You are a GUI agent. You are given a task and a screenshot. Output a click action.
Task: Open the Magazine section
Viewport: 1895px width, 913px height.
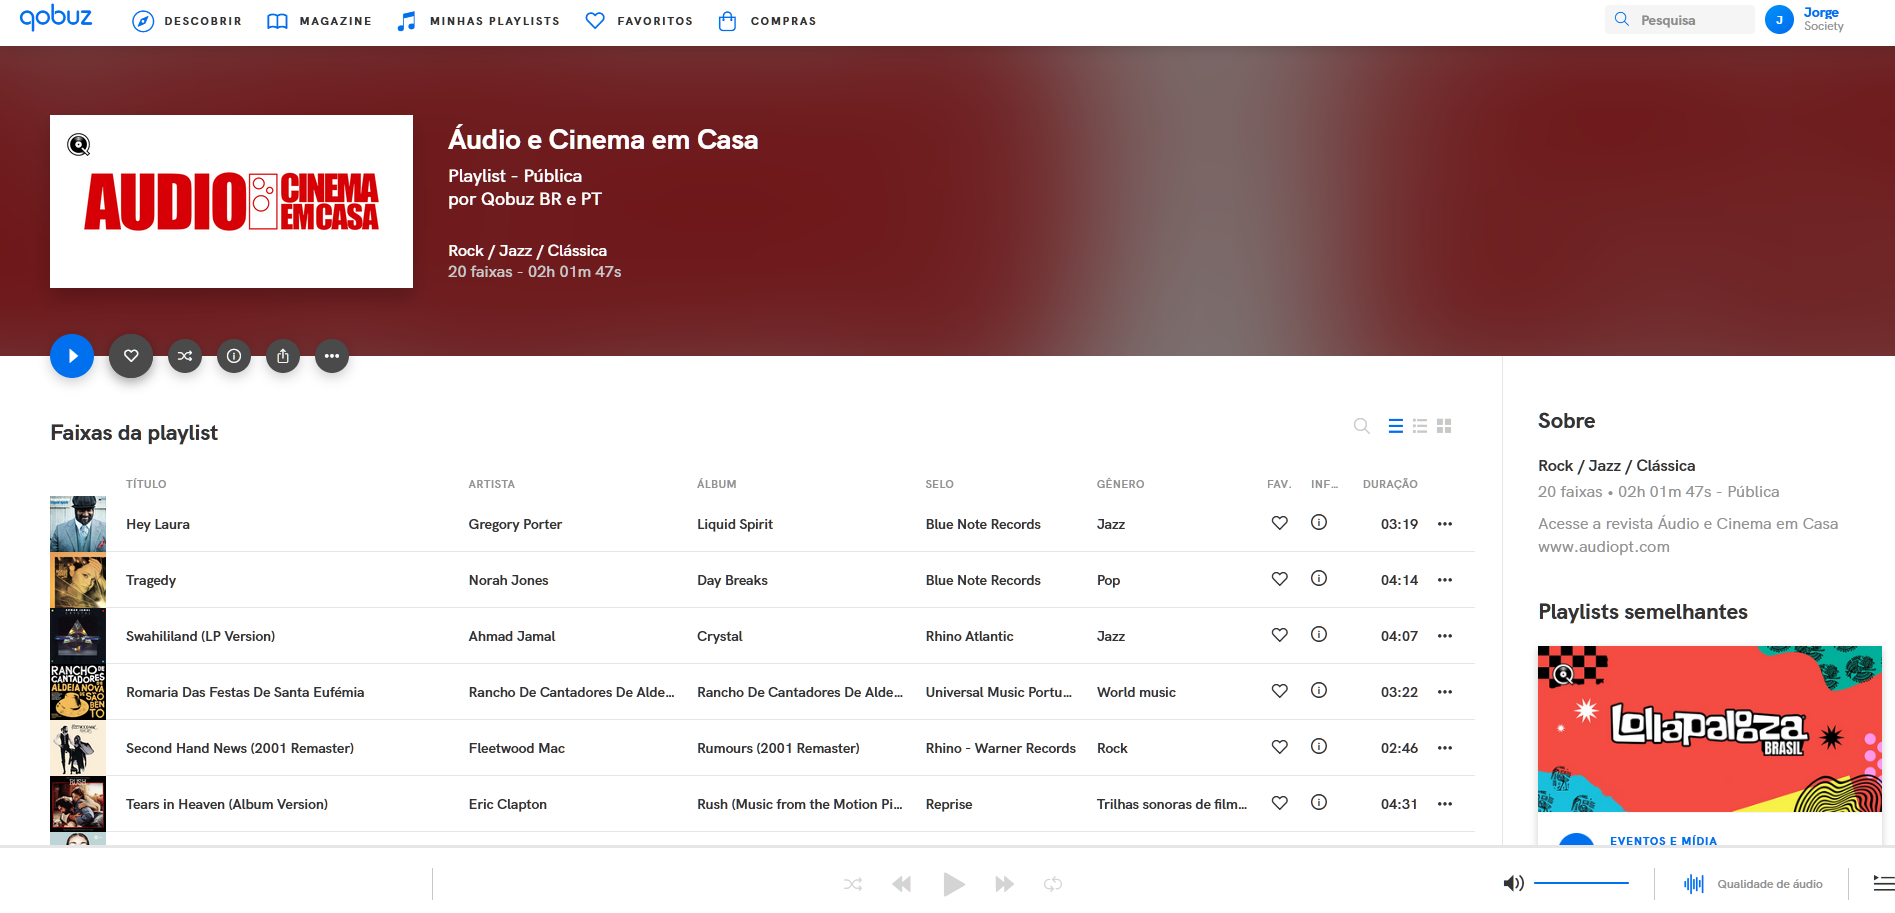(x=319, y=21)
